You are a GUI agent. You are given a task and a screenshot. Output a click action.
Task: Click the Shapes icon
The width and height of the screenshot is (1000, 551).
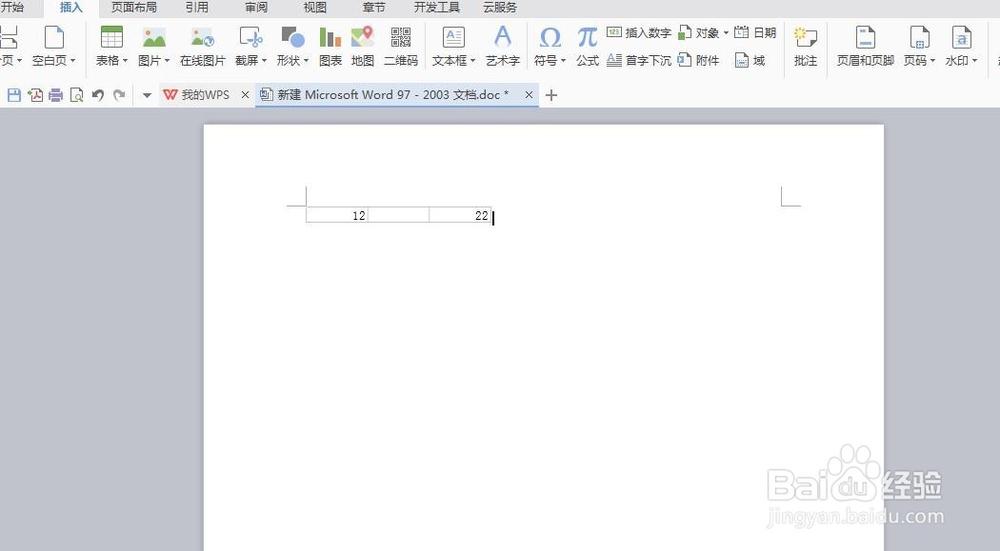click(293, 37)
